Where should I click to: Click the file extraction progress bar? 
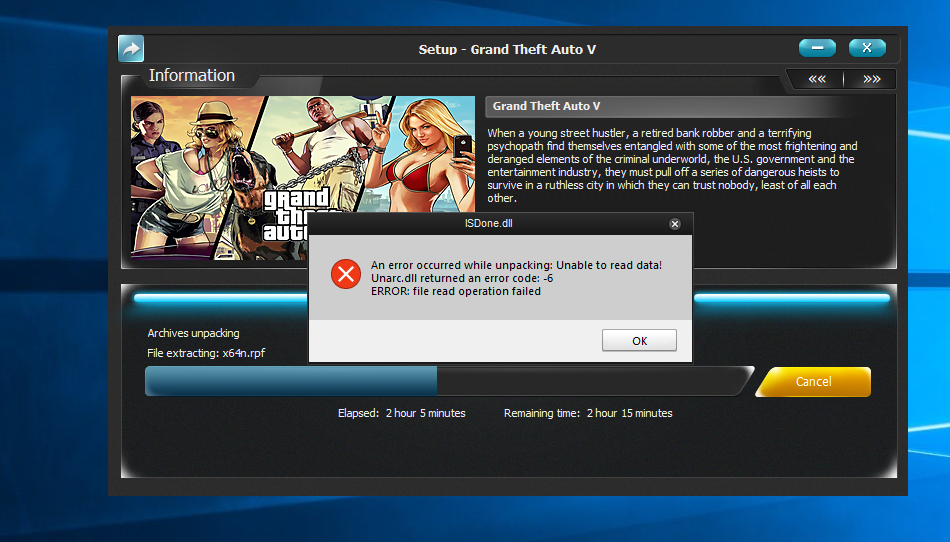(449, 381)
